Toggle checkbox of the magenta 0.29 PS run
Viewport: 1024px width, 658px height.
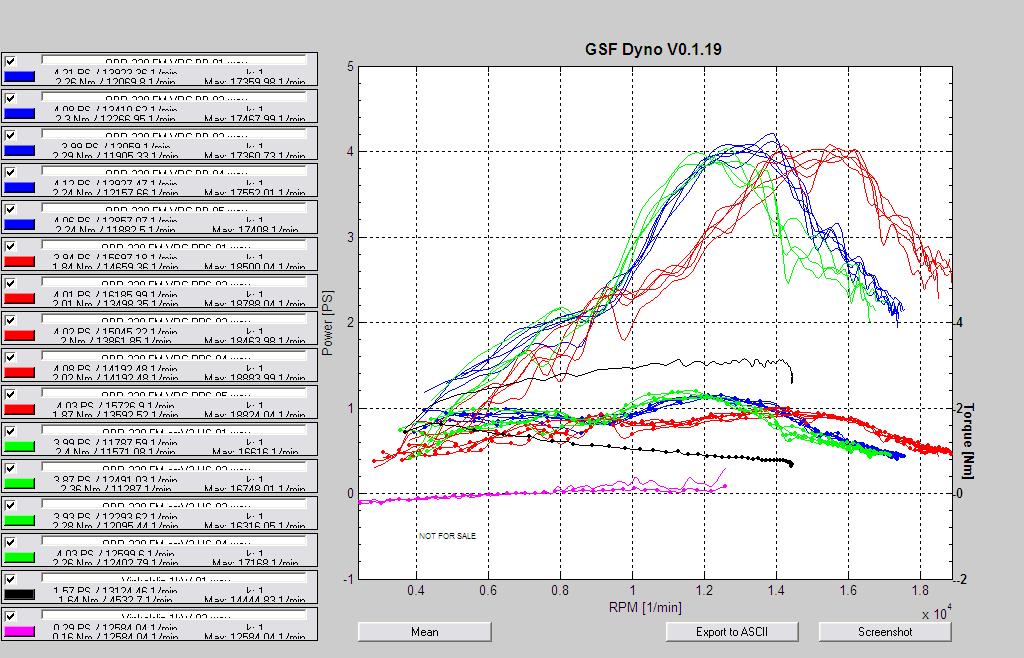point(11,616)
